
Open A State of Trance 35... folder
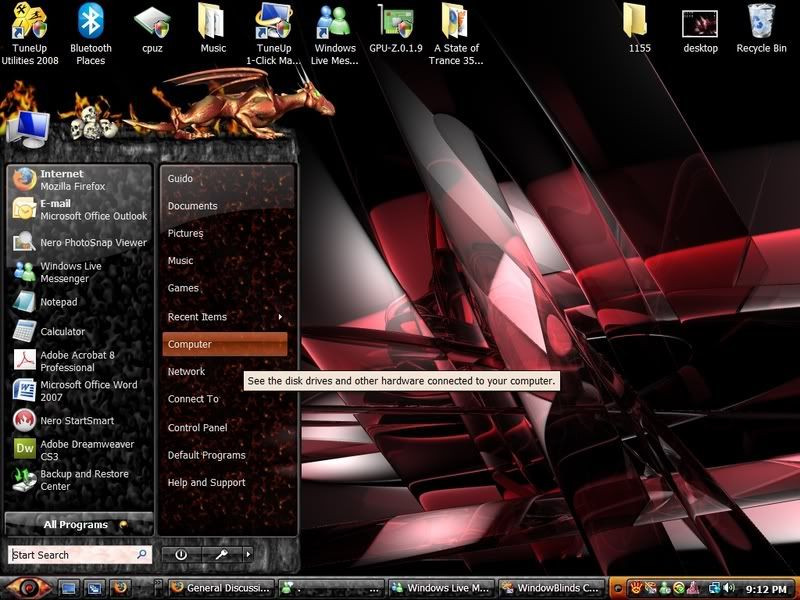tap(456, 34)
